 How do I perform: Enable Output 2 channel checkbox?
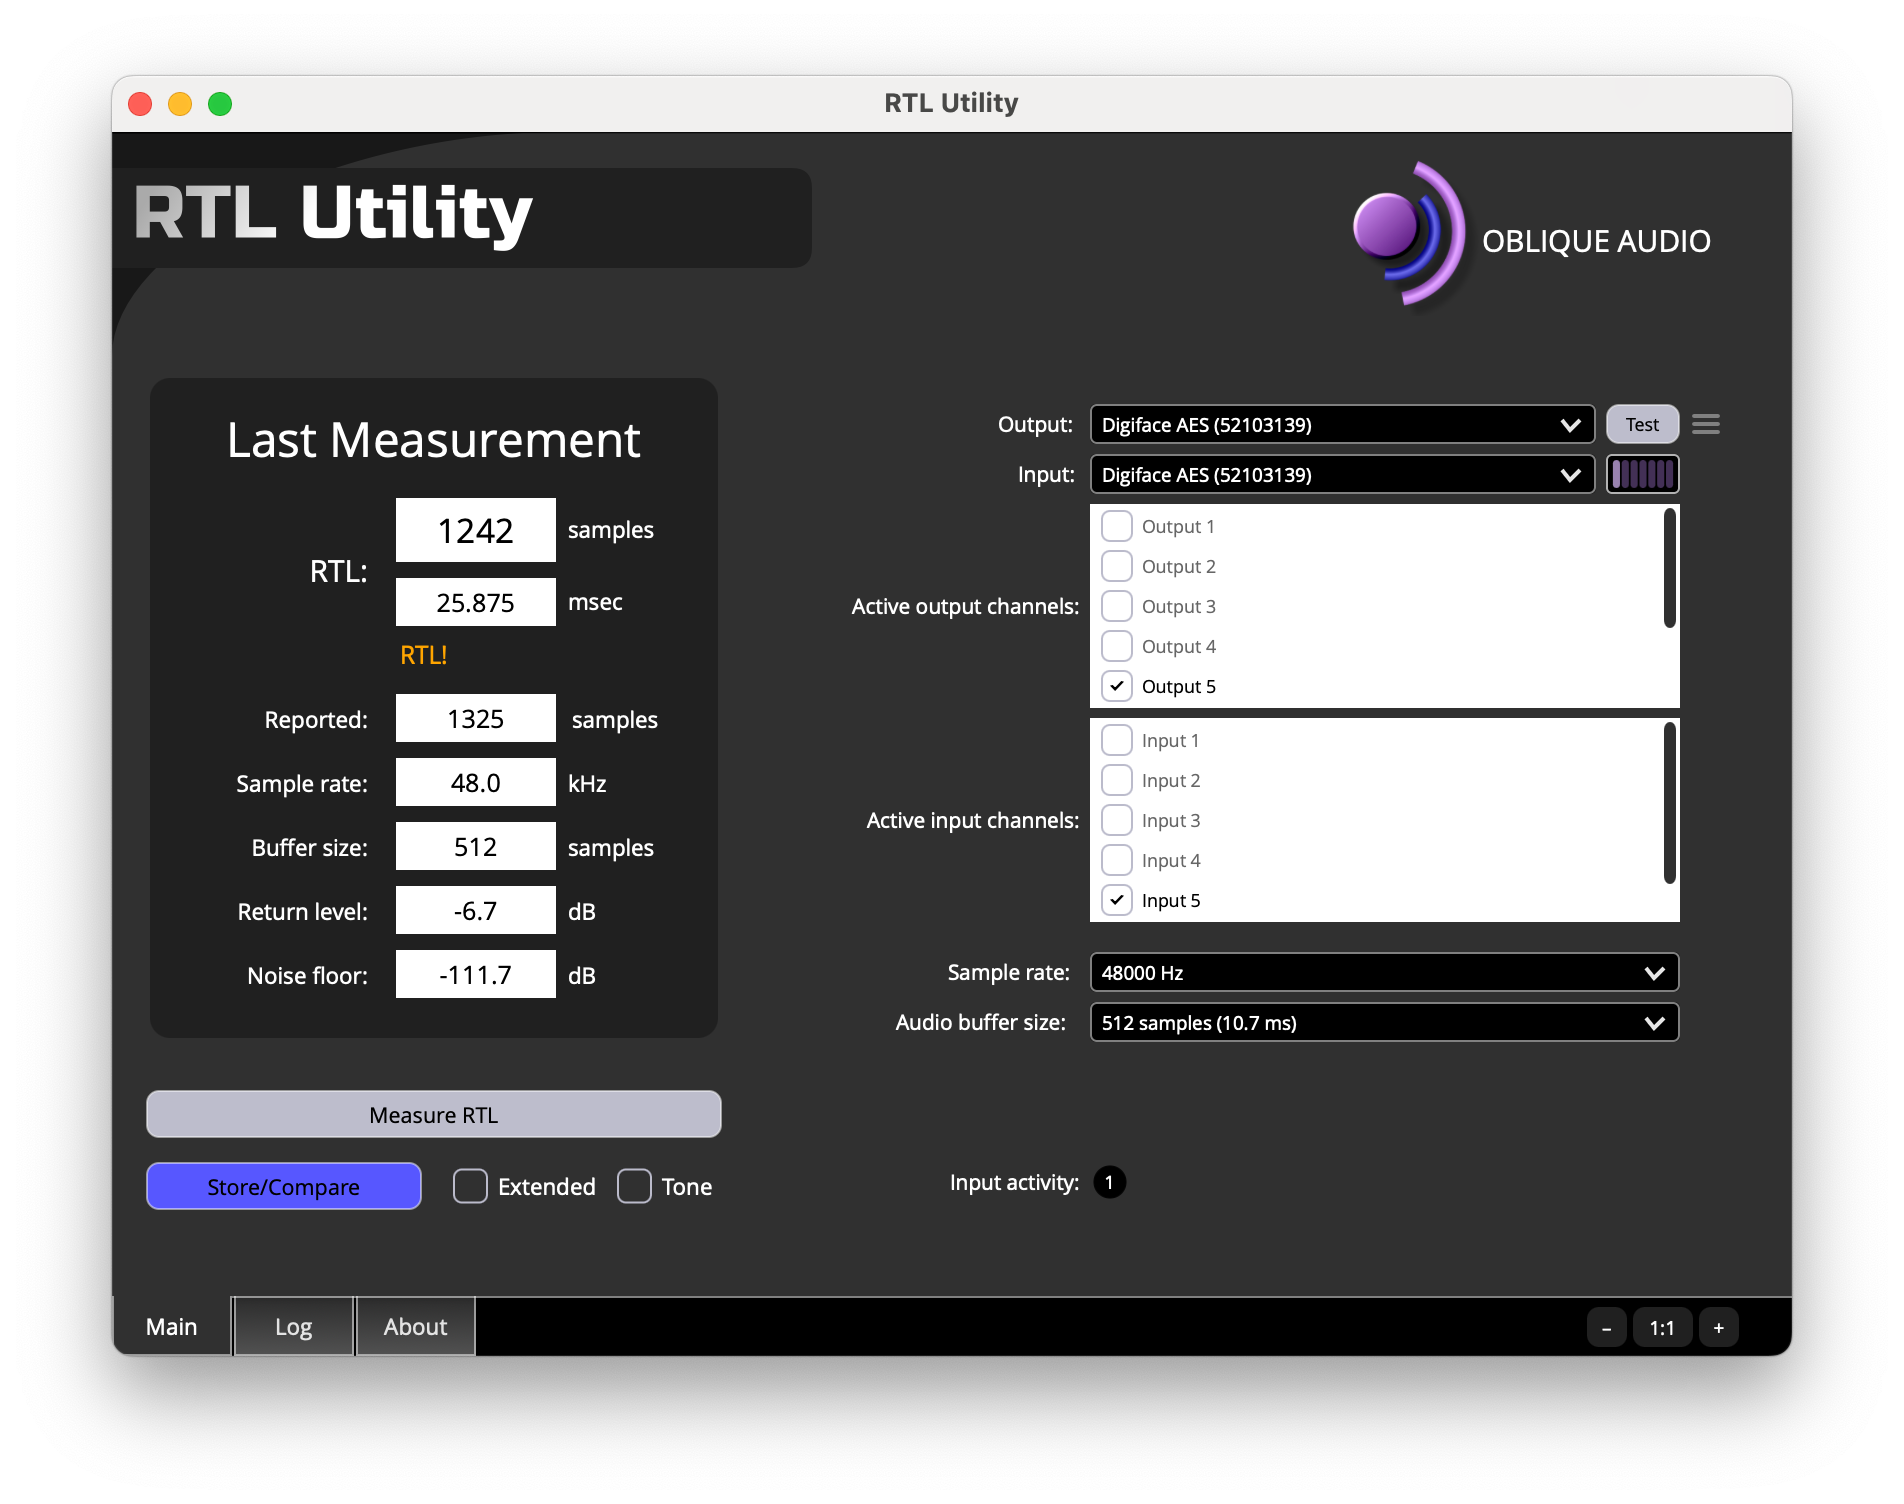(1116, 566)
